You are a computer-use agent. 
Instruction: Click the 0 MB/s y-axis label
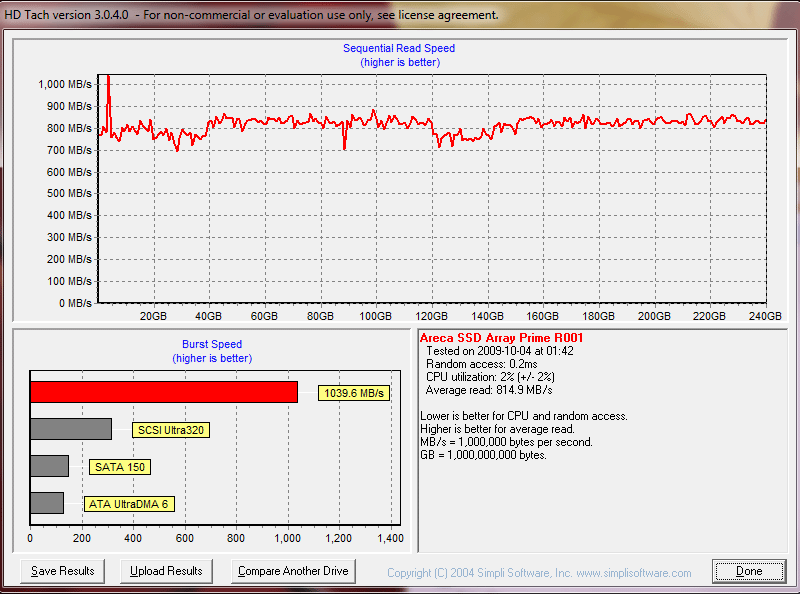[76, 303]
